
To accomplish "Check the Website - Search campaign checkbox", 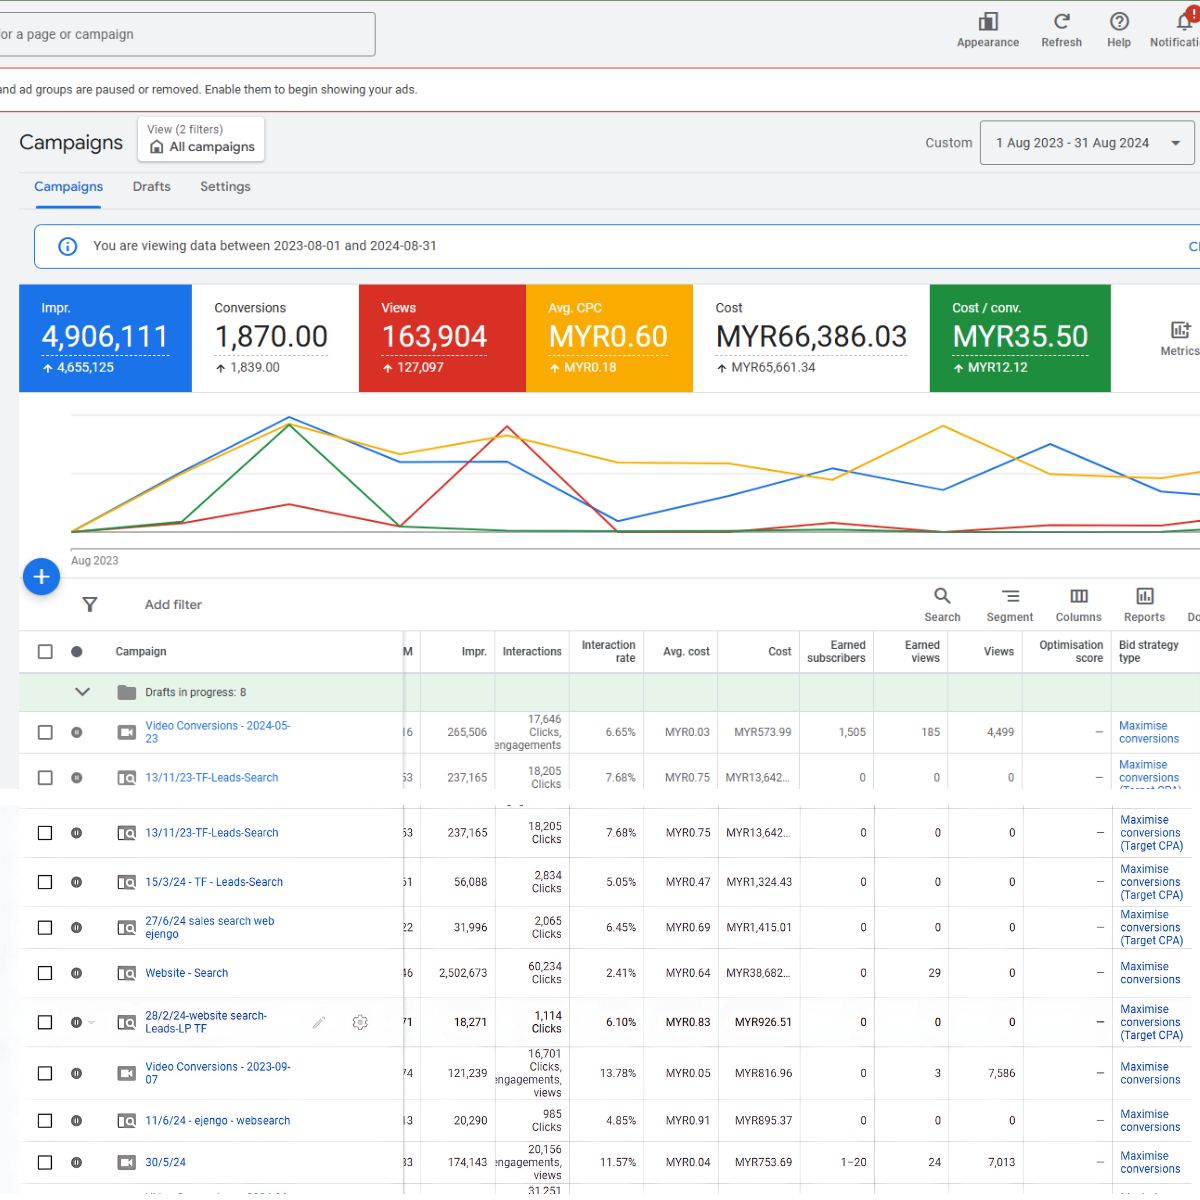I will [x=45, y=973].
